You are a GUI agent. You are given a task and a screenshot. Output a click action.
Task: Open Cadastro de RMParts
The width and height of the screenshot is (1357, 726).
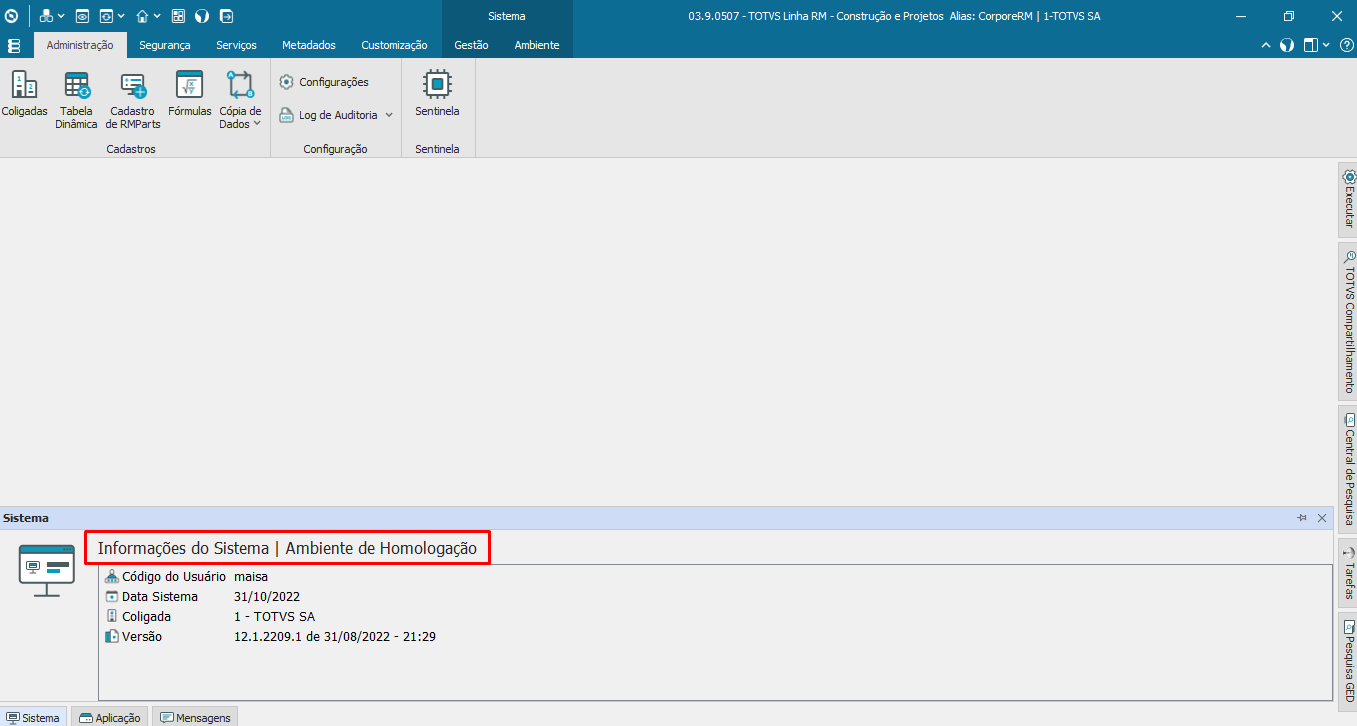[133, 101]
